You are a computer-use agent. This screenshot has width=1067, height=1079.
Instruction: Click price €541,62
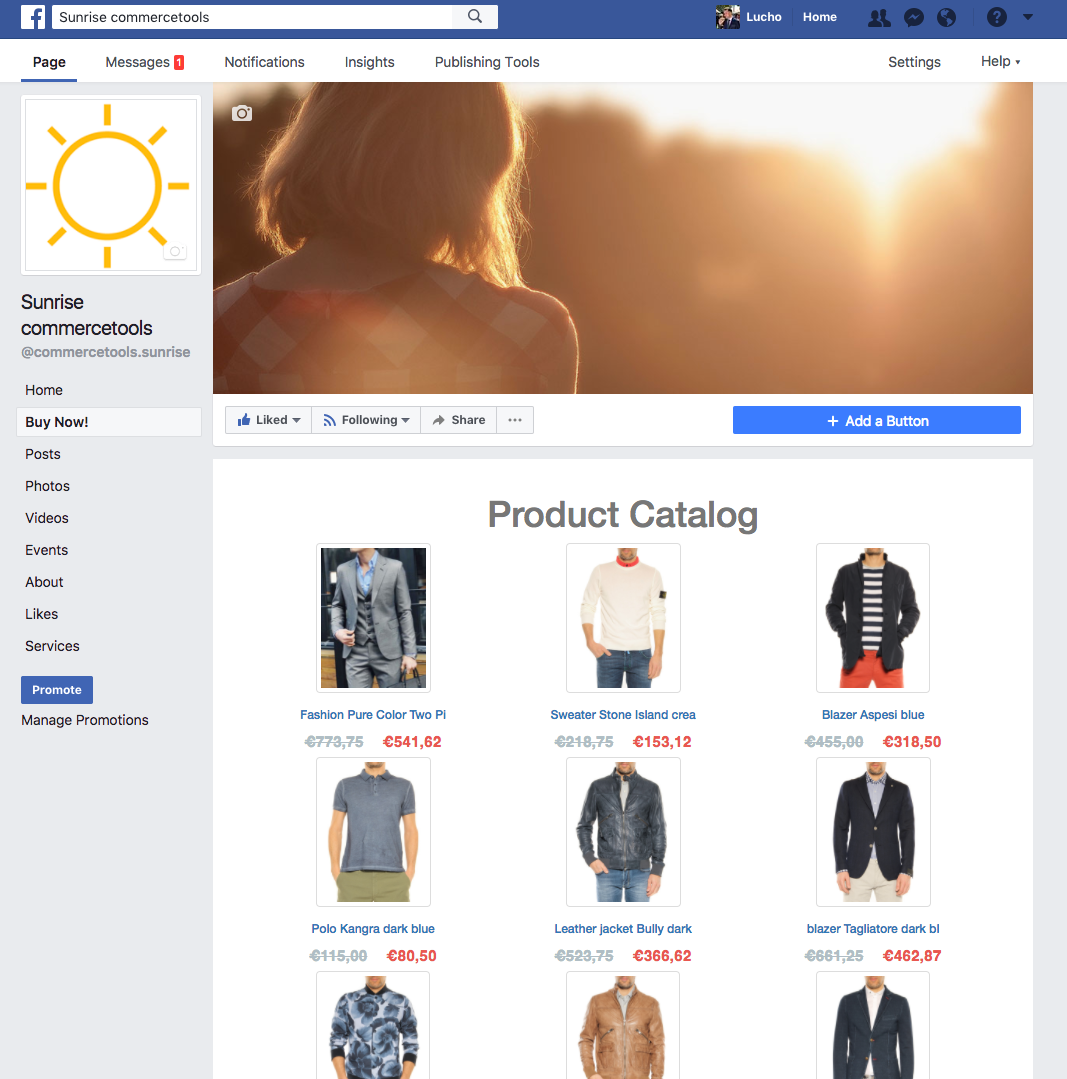coord(411,742)
